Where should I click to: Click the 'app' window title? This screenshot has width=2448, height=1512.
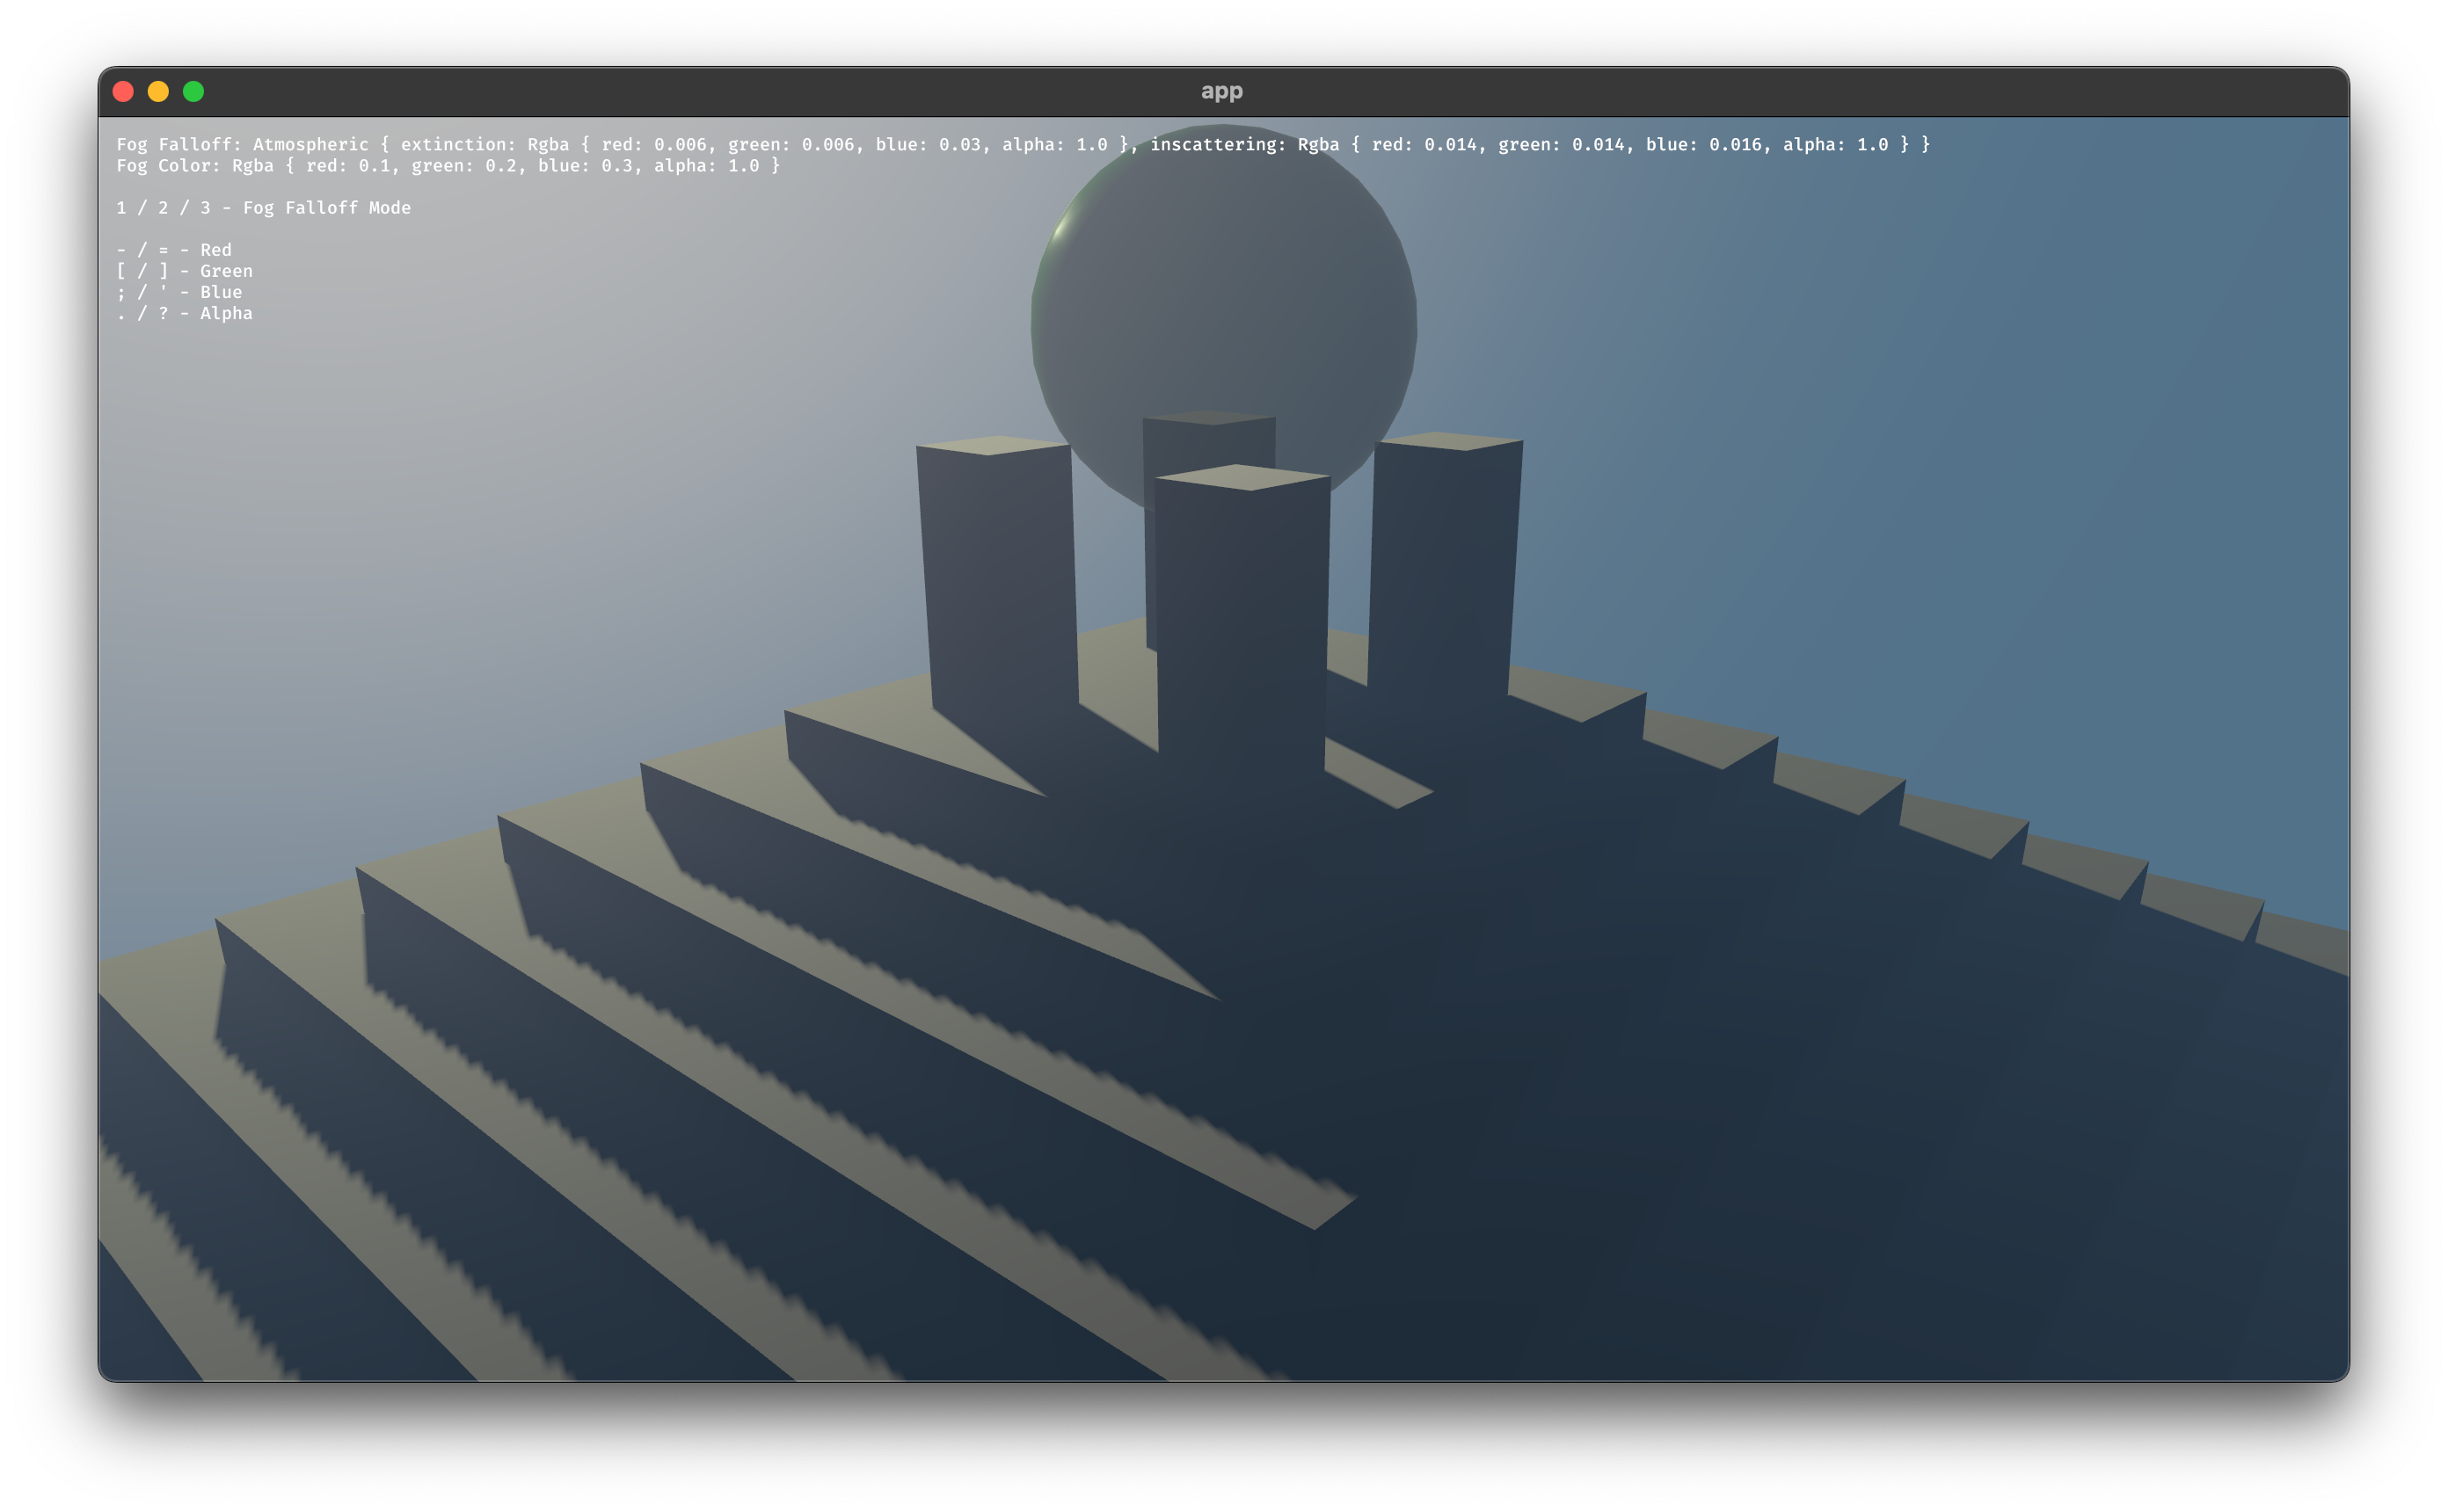[x=1222, y=91]
